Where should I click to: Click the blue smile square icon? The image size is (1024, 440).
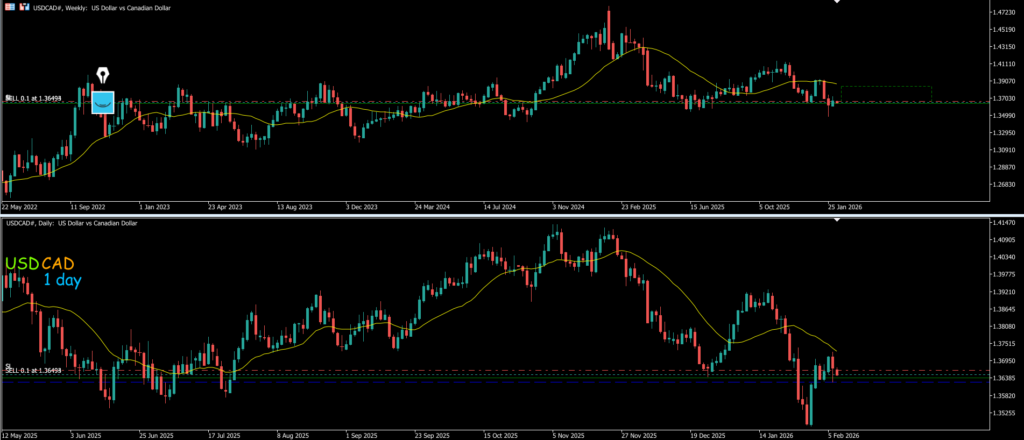pos(103,102)
